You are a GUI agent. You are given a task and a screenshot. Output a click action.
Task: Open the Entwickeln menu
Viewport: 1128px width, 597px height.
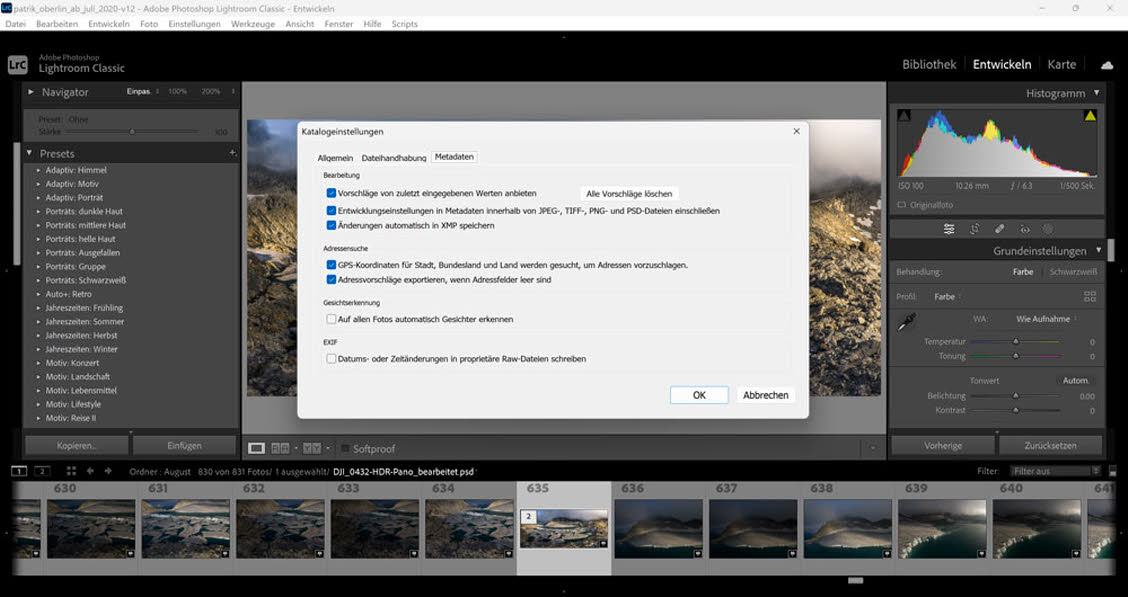[108, 24]
